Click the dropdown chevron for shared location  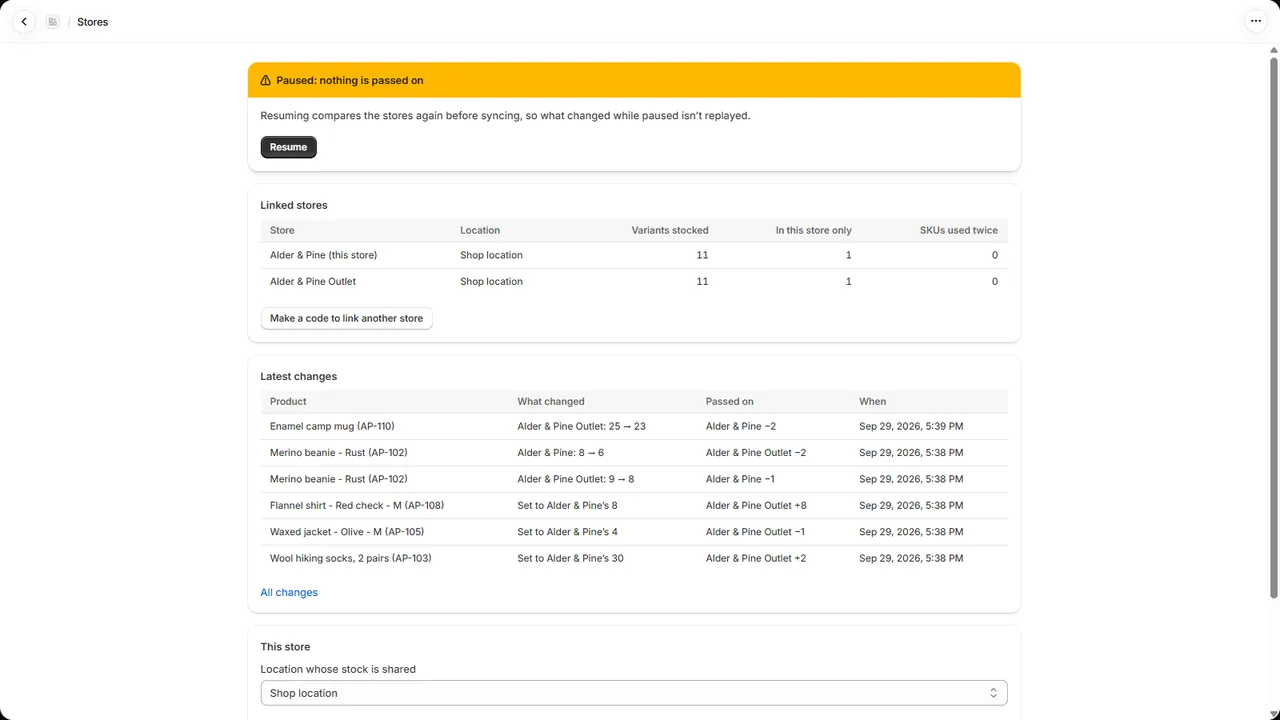[993, 693]
